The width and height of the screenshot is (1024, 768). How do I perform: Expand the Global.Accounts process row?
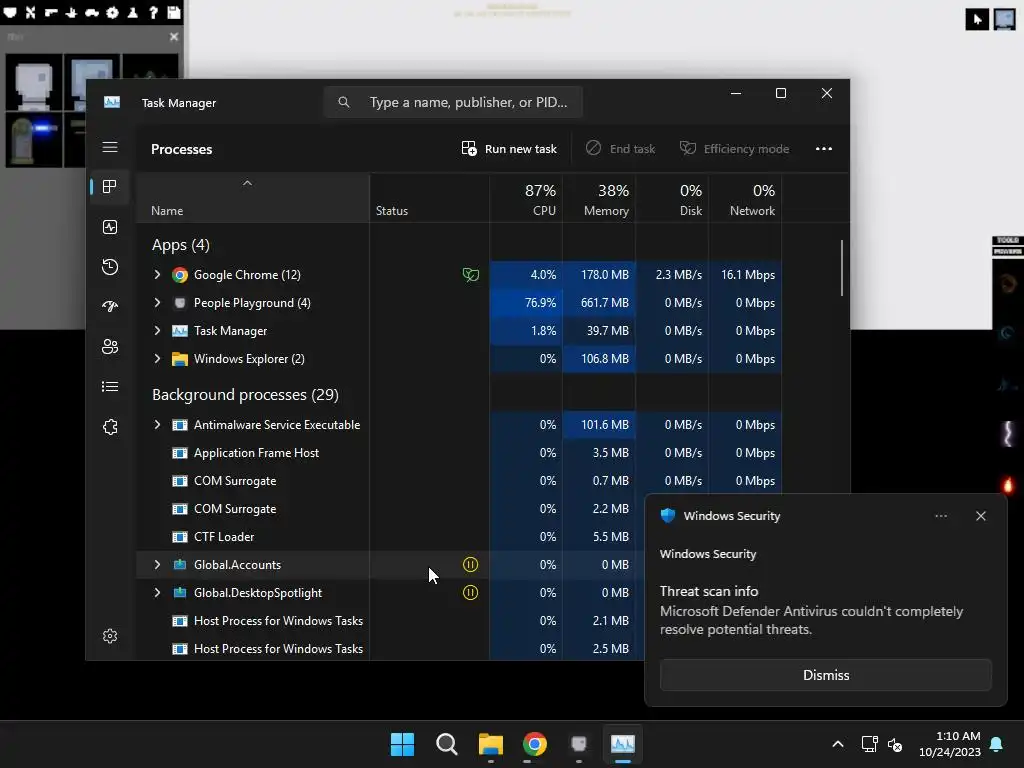(x=157, y=565)
